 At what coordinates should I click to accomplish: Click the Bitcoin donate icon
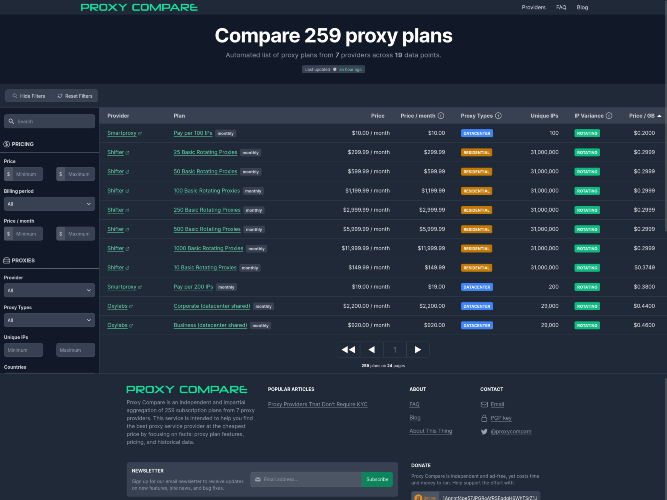[419, 497]
